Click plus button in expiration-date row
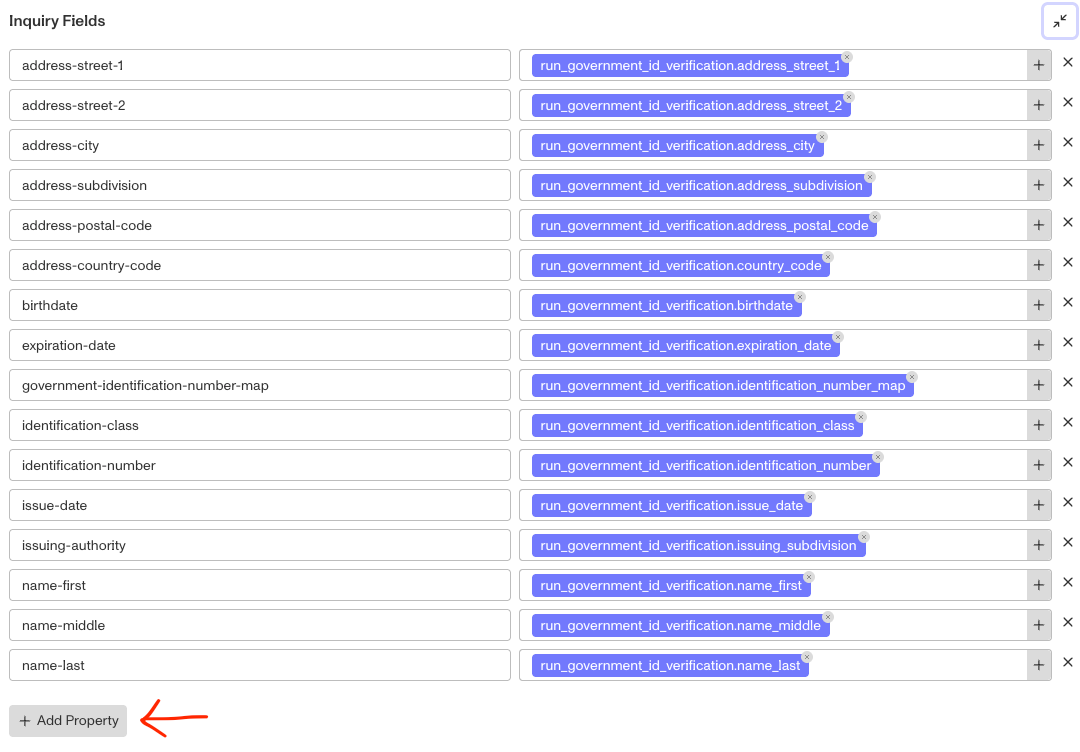 (1039, 345)
